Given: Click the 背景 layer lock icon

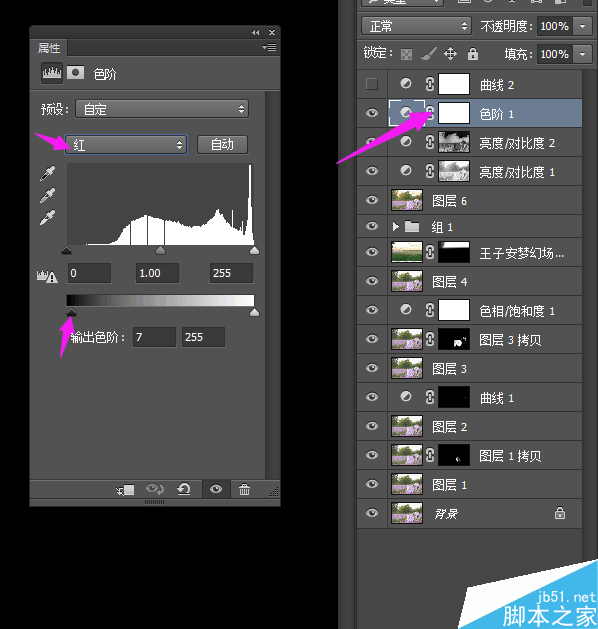Looking at the screenshot, I should click(560, 513).
